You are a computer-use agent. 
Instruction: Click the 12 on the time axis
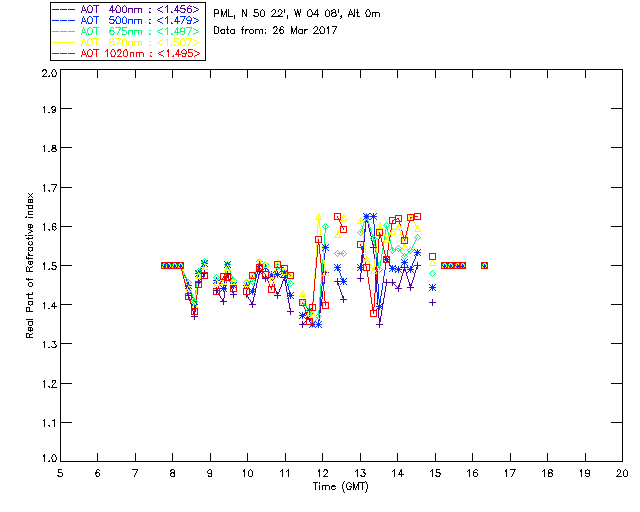click(322, 473)
